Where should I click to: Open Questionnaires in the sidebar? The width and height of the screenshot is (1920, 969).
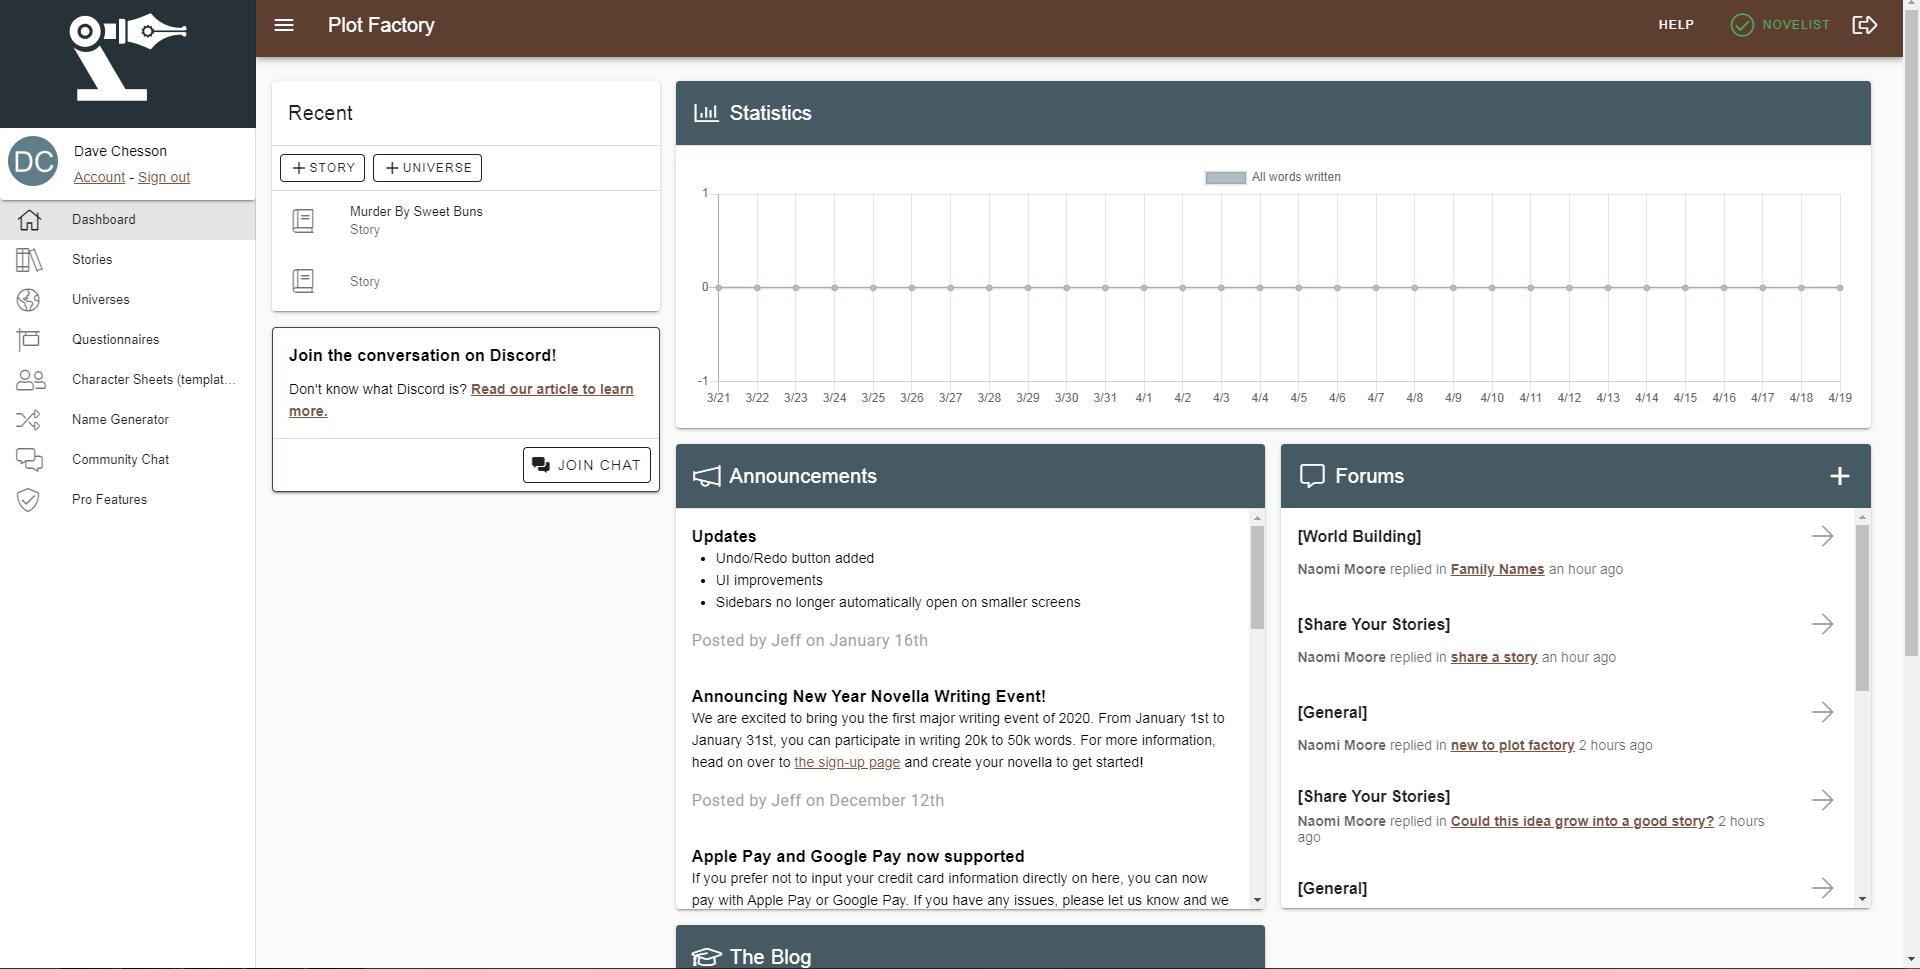click(115, 340)
